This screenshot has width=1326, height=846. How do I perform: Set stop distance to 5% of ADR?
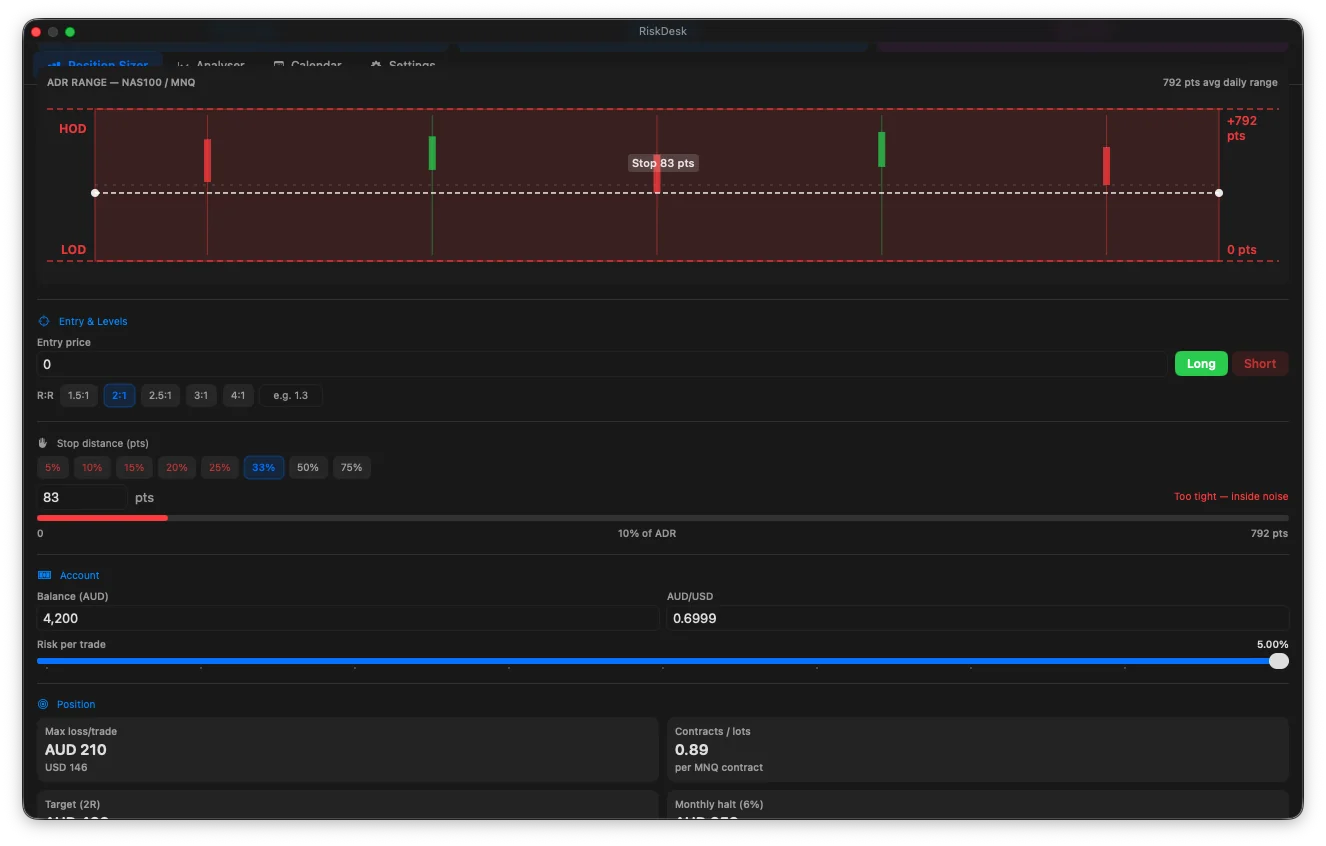pos(52,467)
